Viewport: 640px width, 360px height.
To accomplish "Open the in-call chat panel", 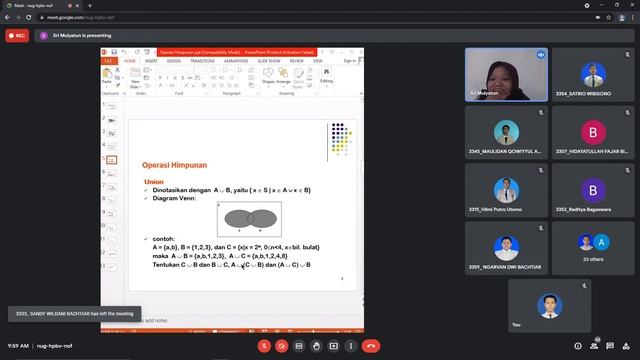I will (610, 346).
